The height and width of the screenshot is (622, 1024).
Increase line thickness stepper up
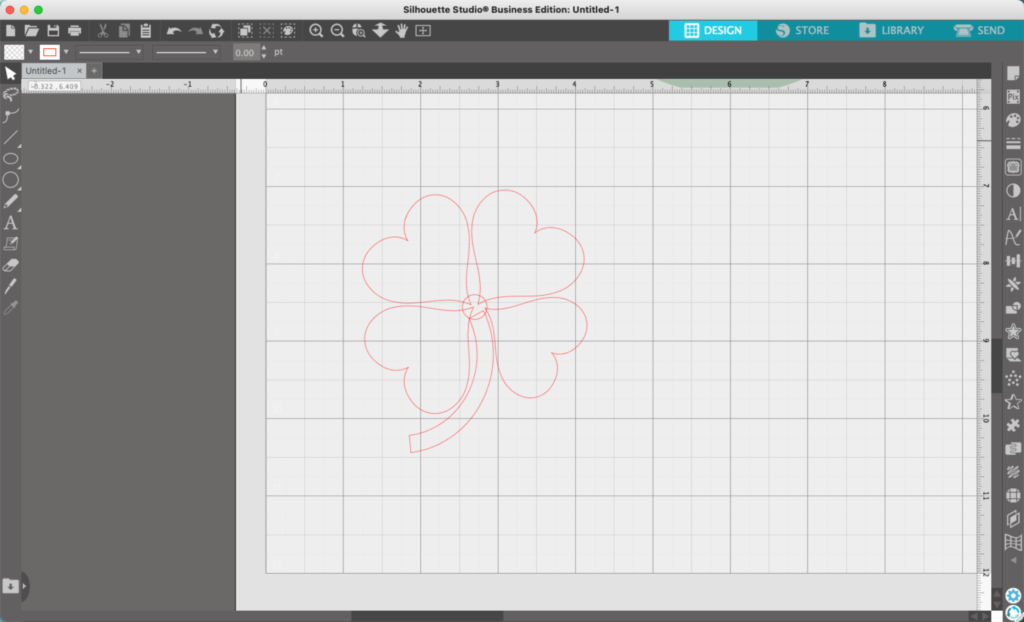click(264, 48)
